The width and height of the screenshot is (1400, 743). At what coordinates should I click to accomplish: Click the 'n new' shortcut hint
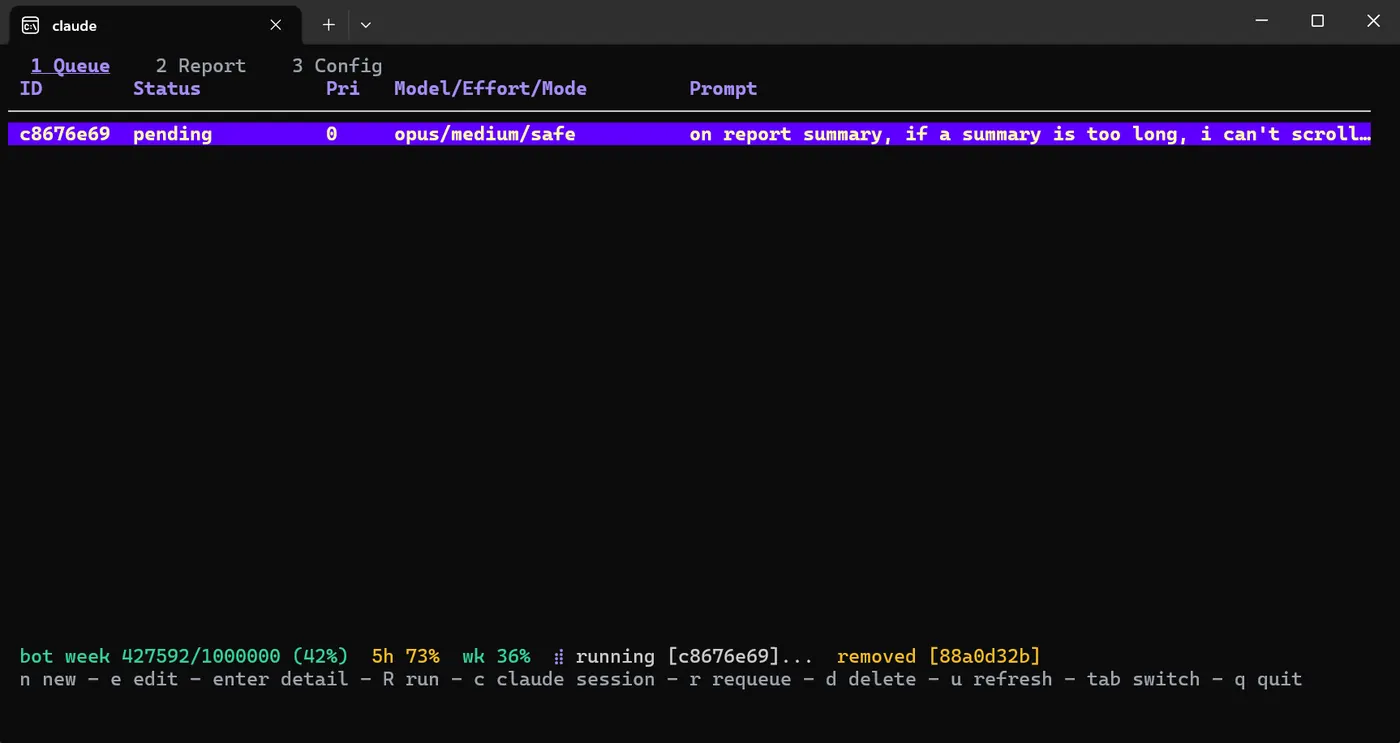pyautogui.click(x=48, y=679)
